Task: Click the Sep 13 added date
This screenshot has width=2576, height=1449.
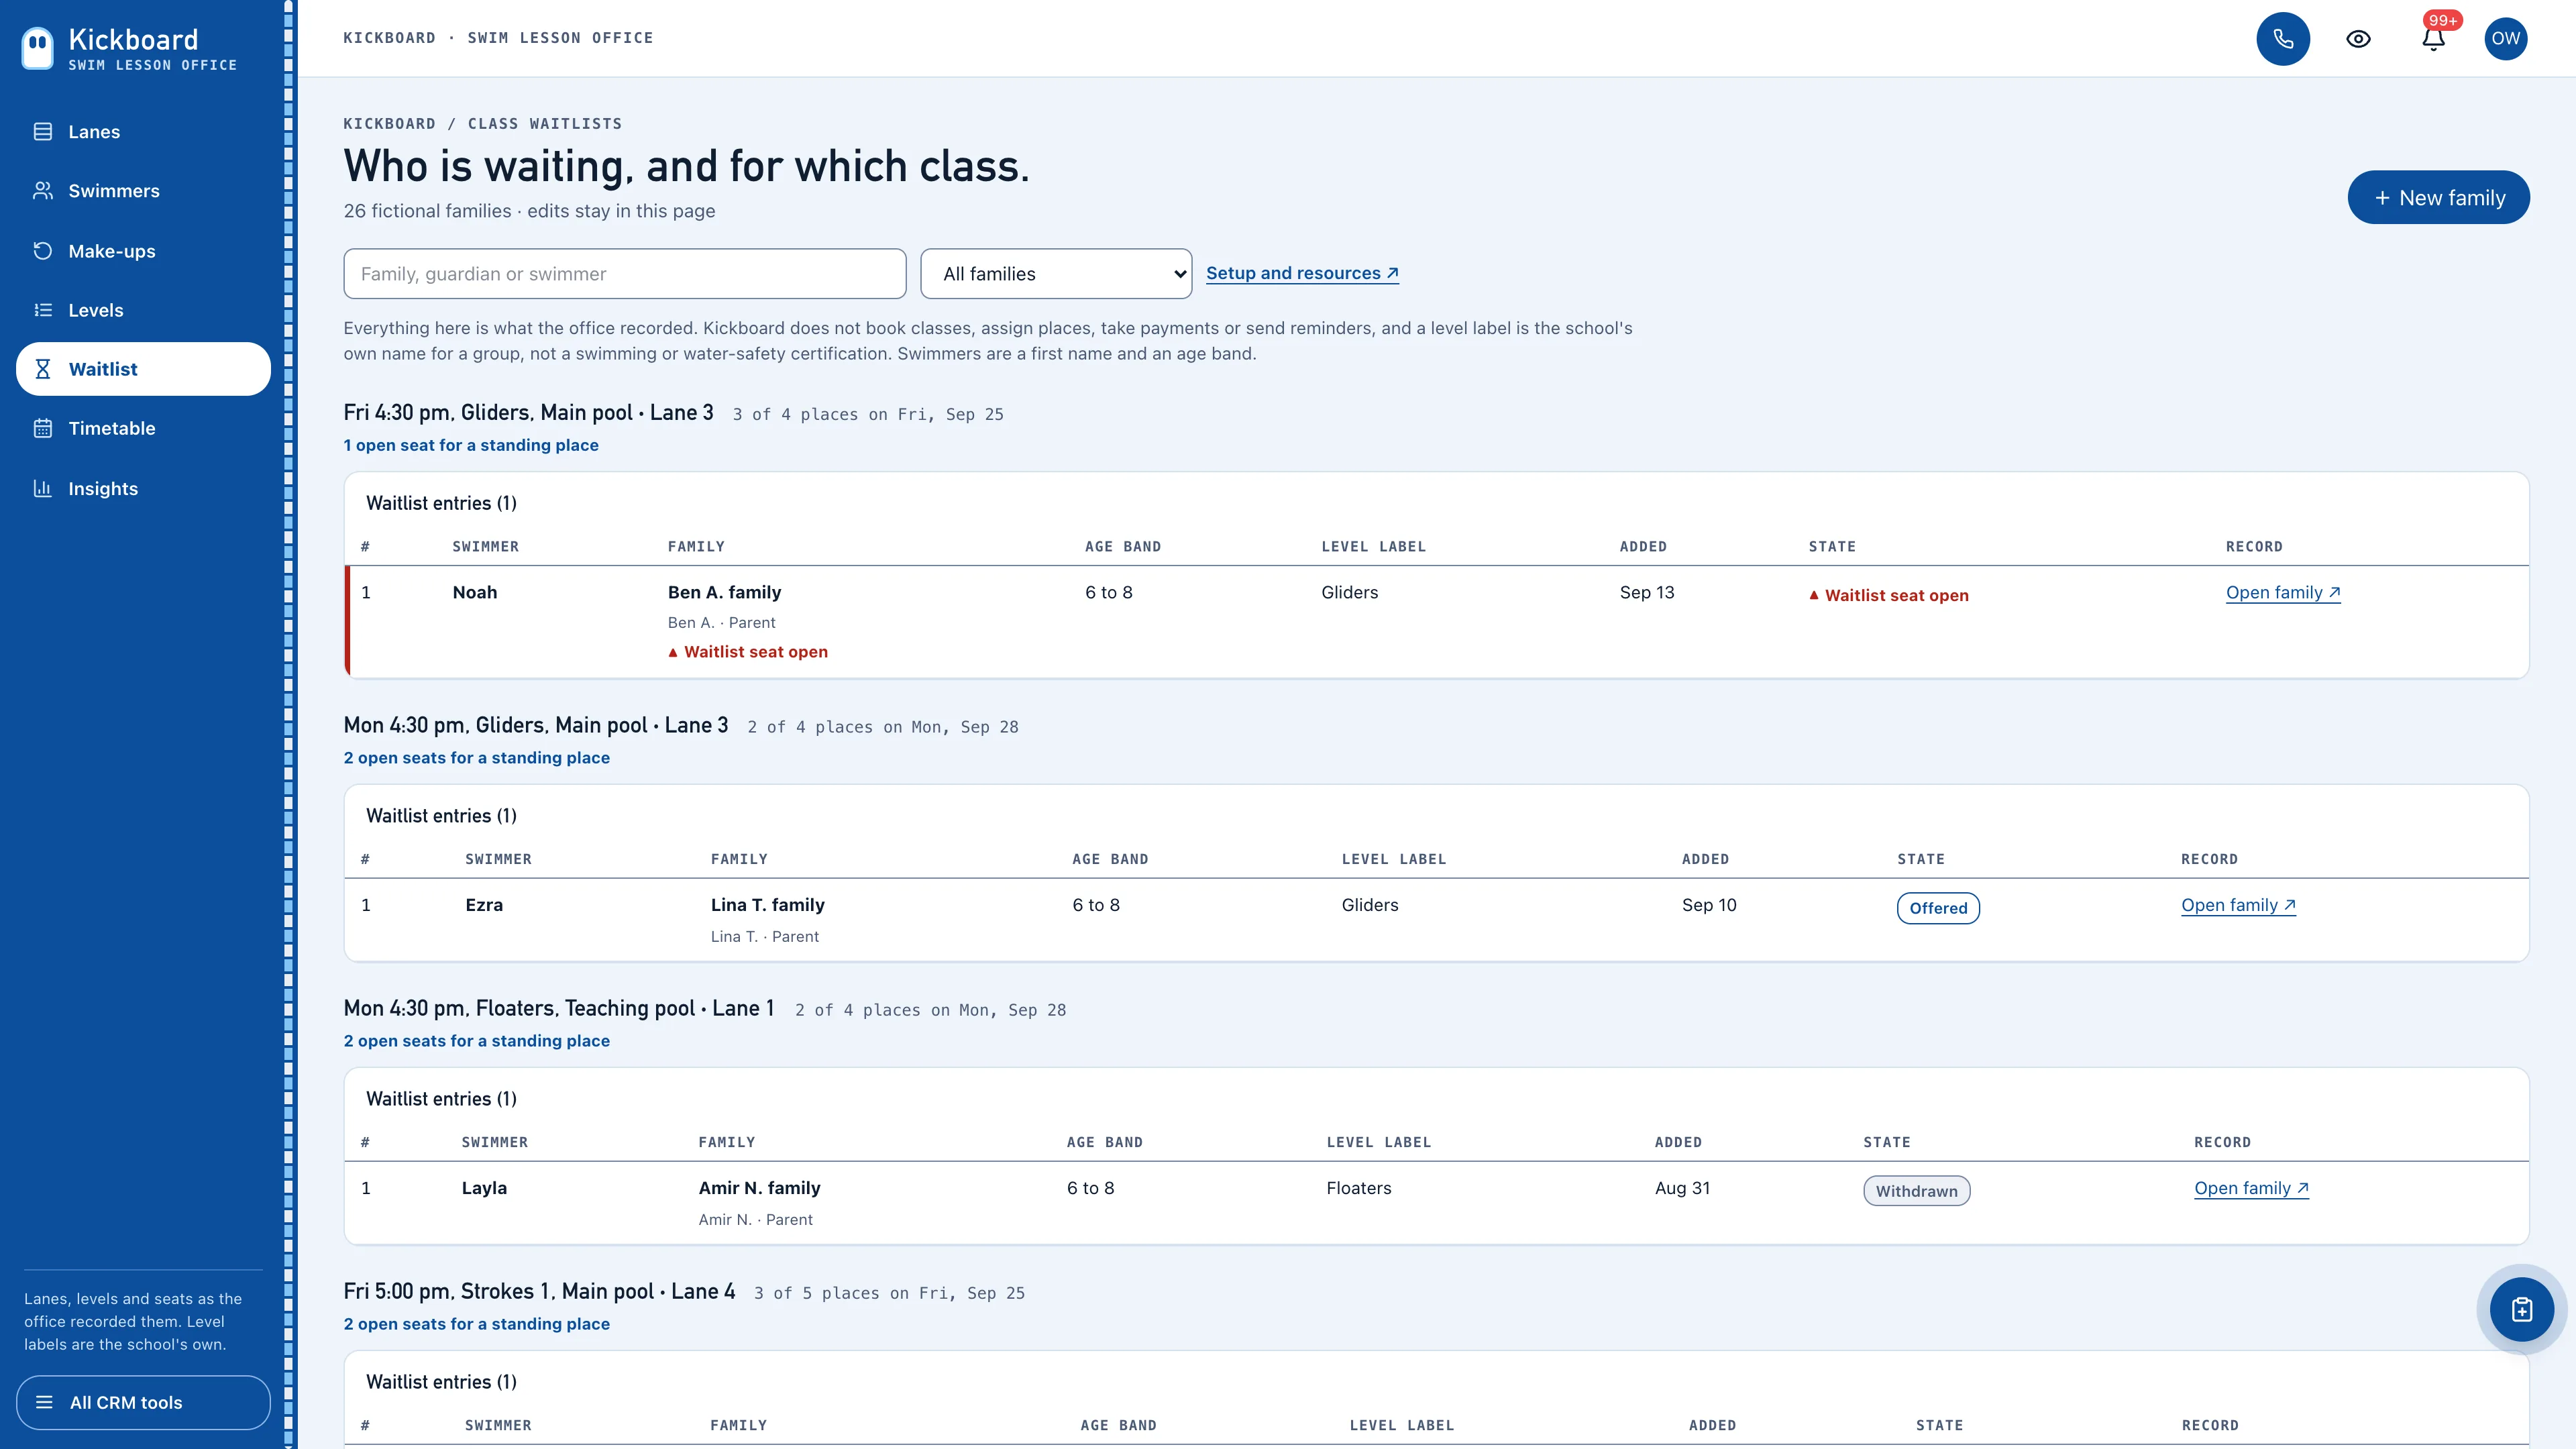Action: pyautogui.click(x=1646, y=592)
